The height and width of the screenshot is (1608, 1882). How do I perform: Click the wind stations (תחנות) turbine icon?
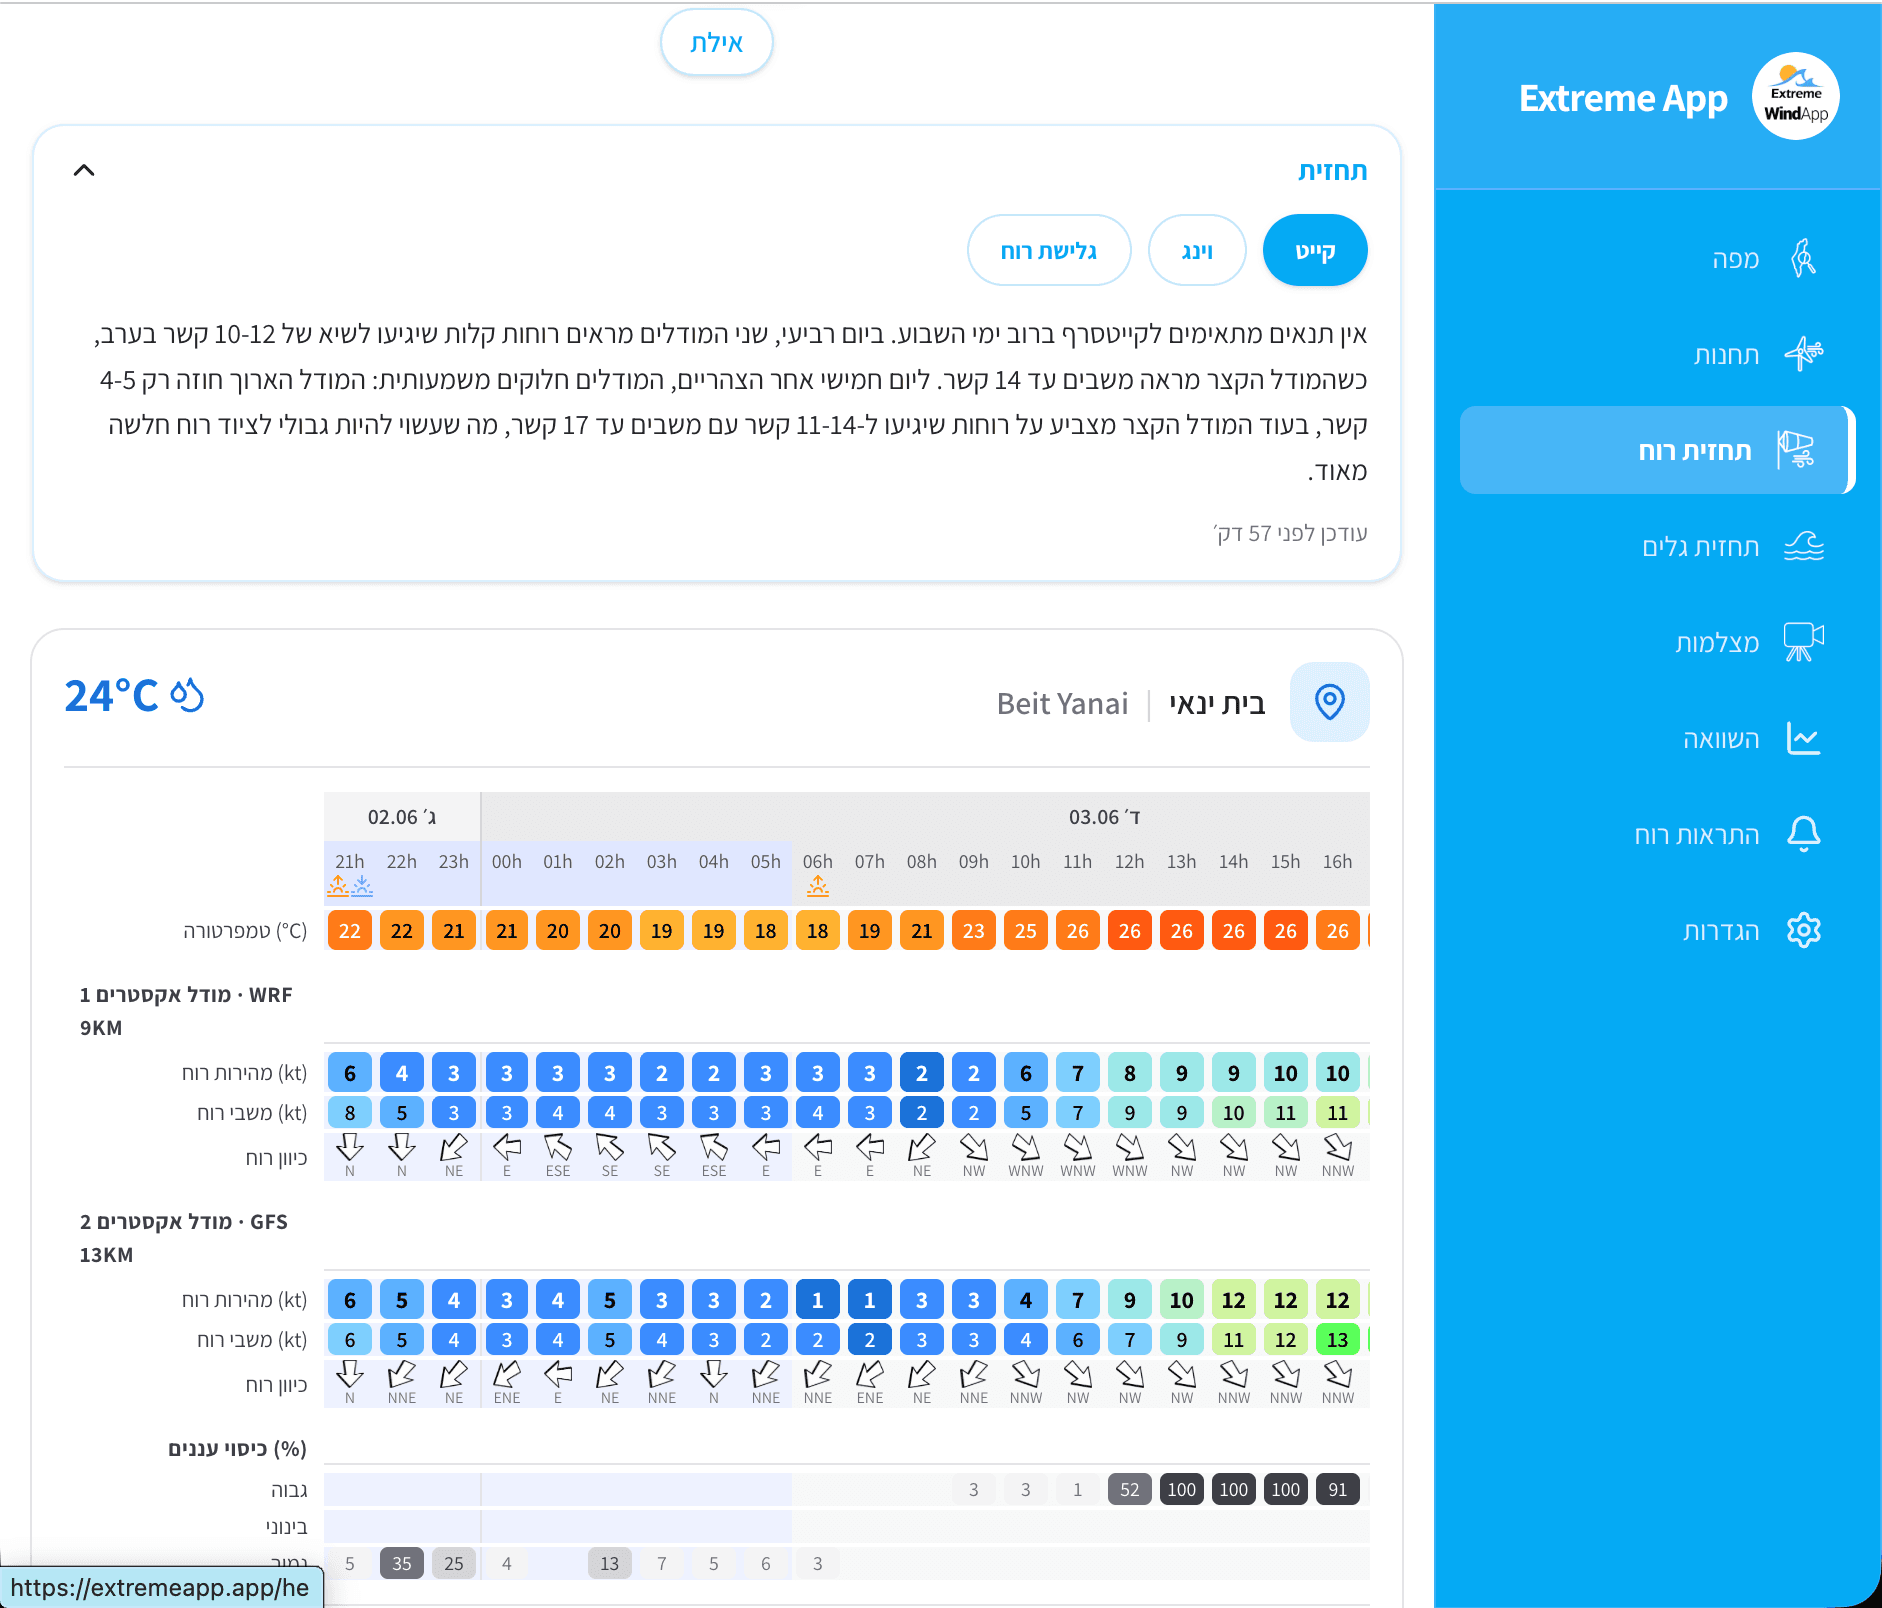click(1803, 354)
